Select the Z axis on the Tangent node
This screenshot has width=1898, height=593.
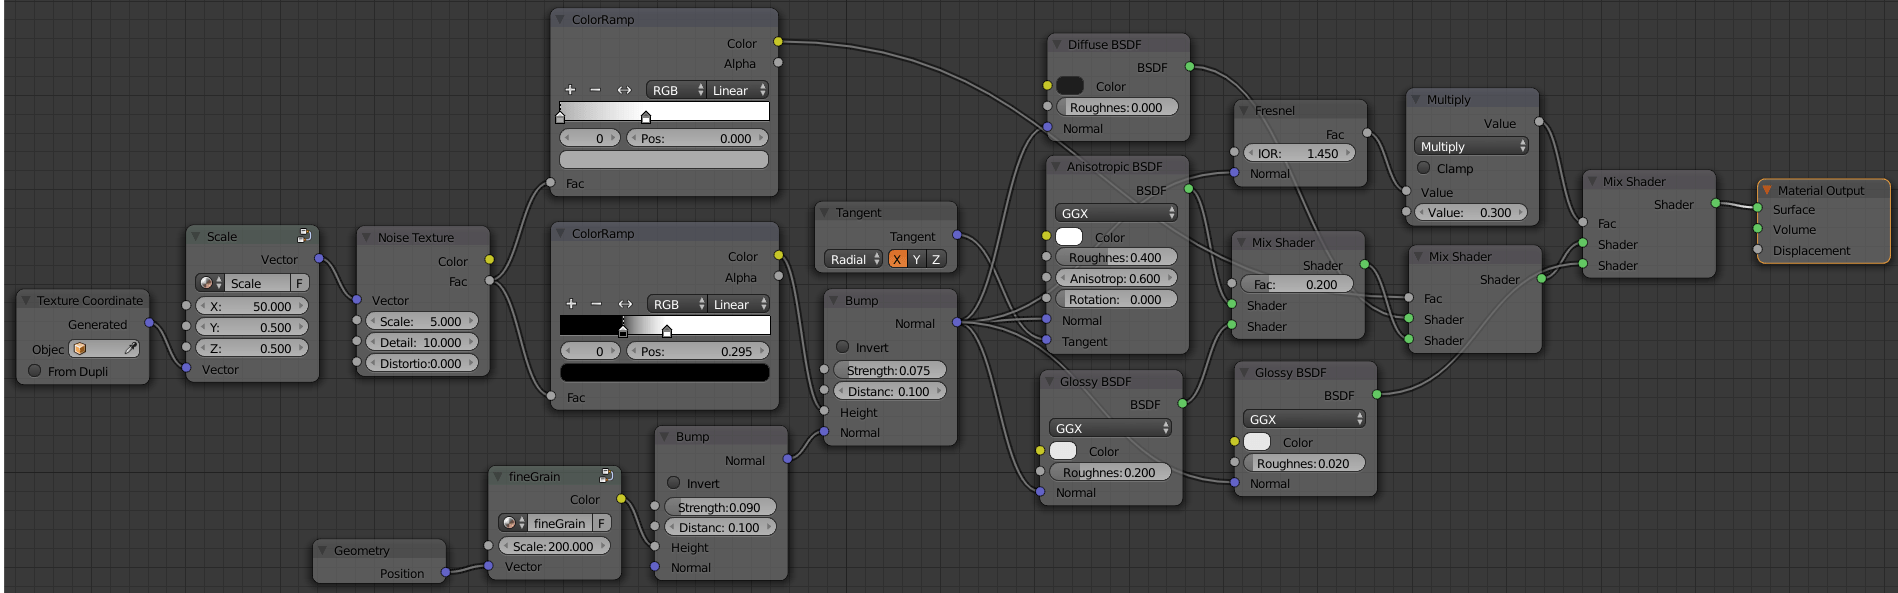936,259
